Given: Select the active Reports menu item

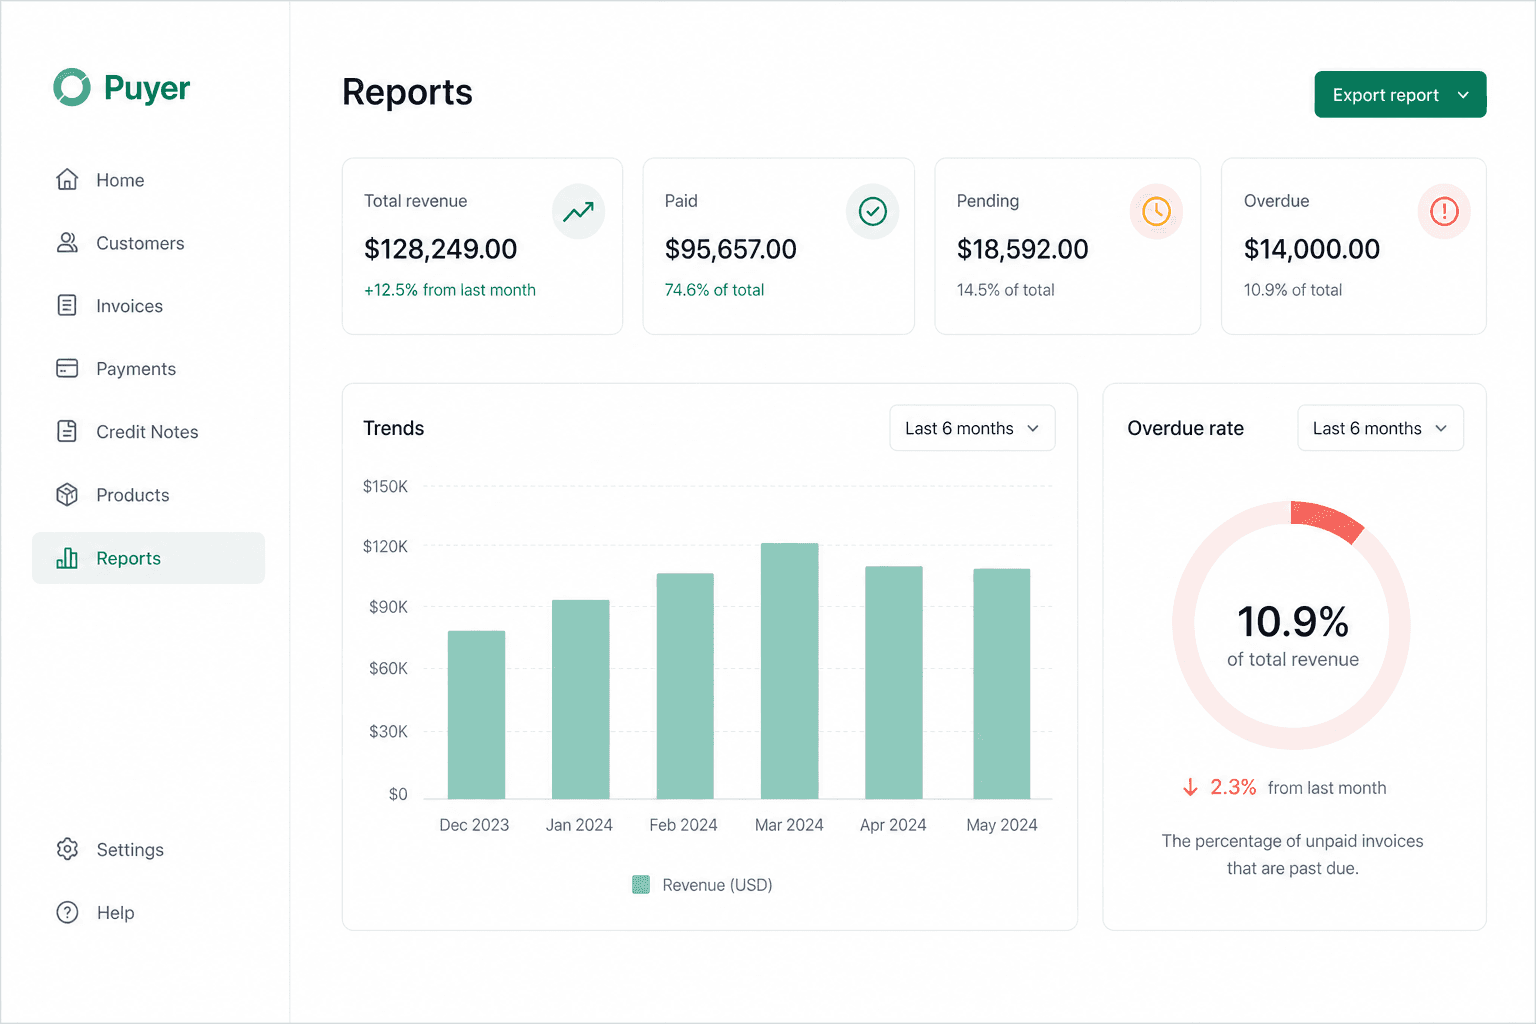Looking at the screenshot, I should point(148,558).
